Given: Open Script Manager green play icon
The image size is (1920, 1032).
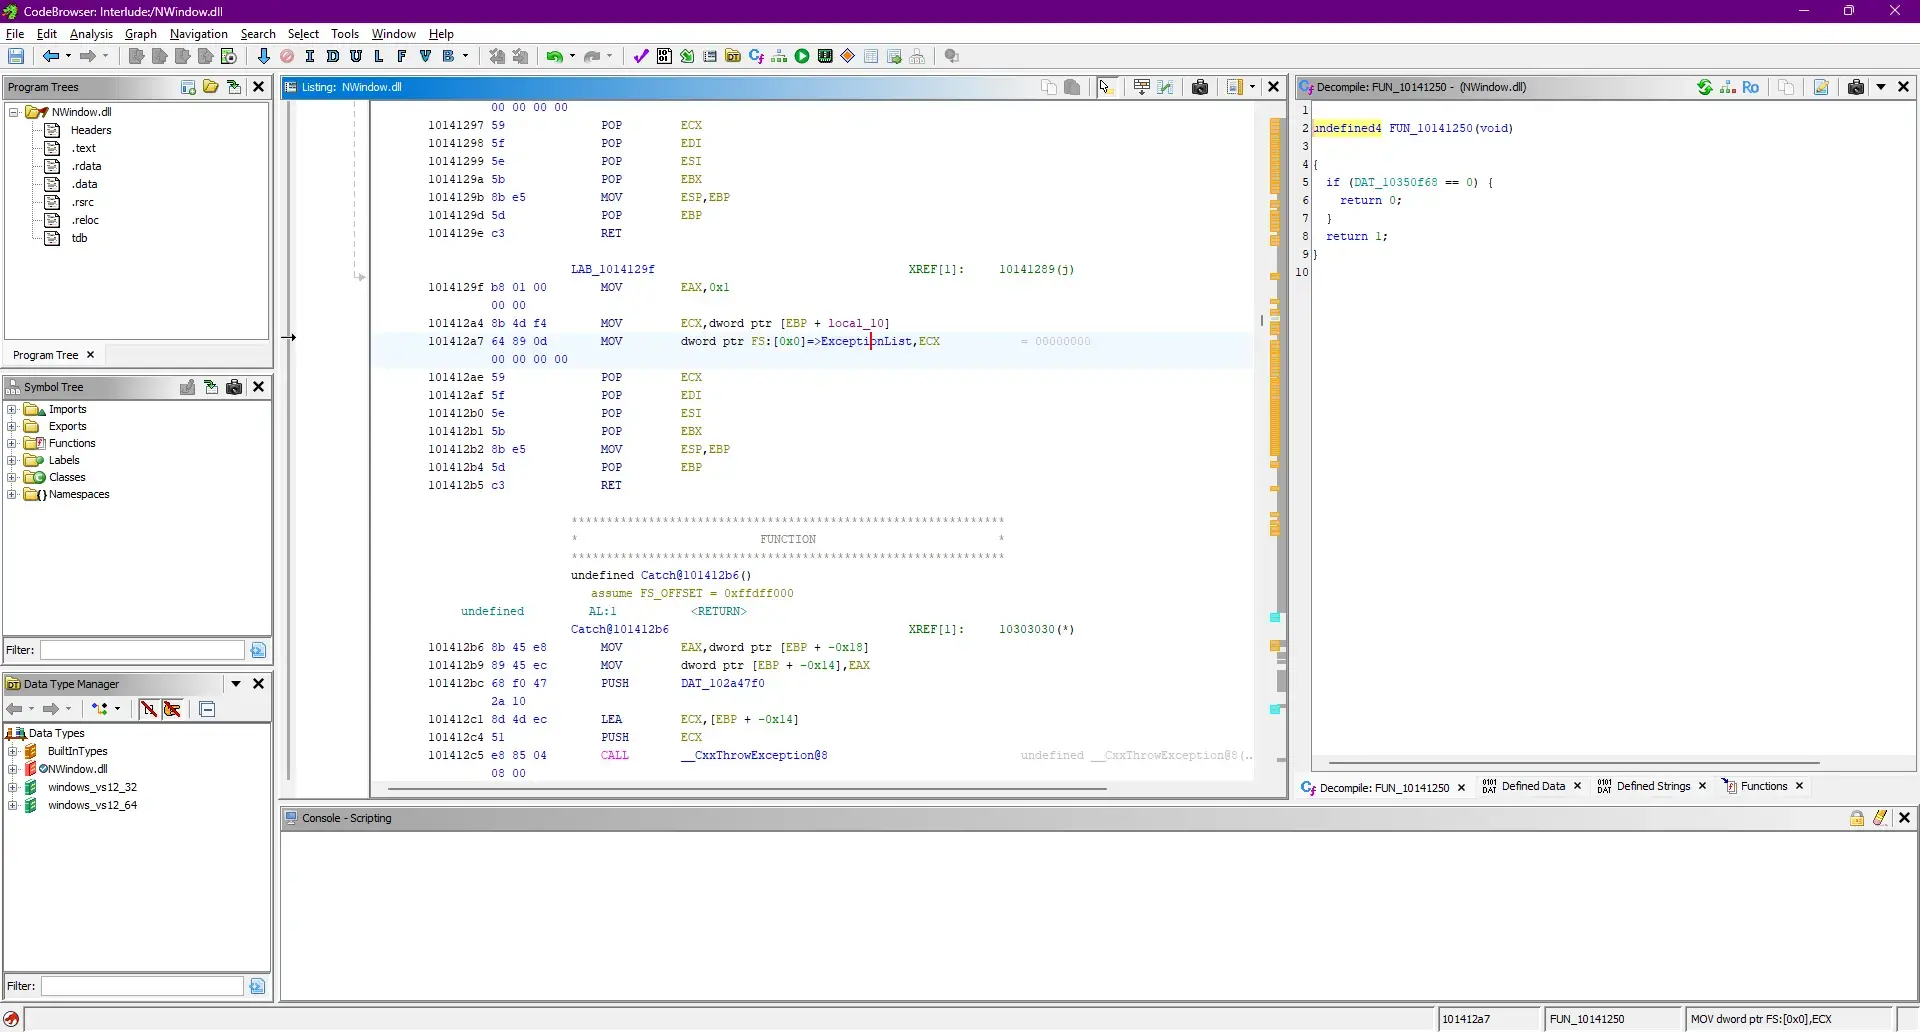Looking at the screenshot, I should pos(802,56).
